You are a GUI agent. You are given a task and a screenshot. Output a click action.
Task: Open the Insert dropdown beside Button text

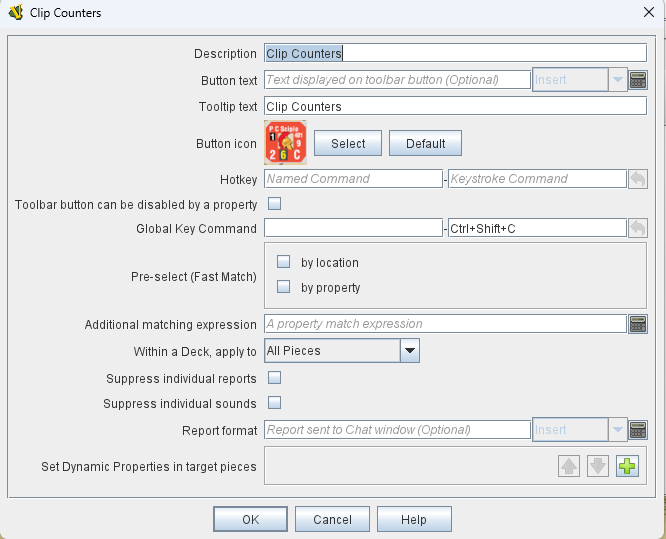617,80
